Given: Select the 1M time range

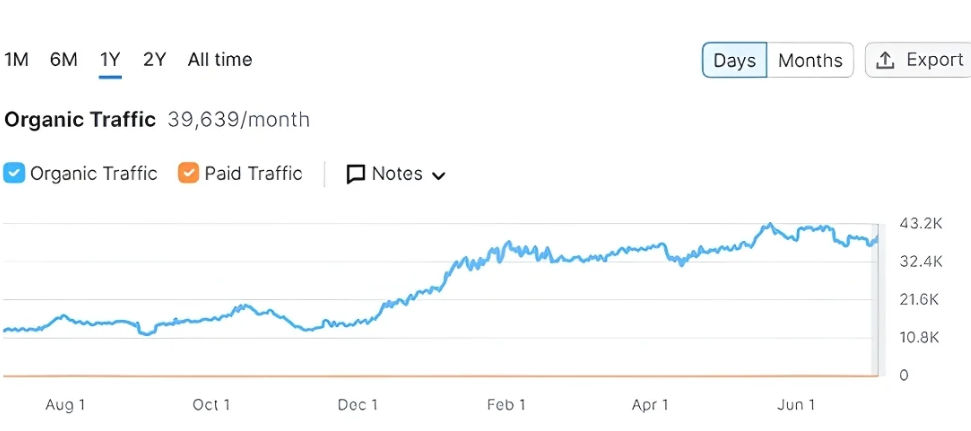Looking at the screenshot, I should [x=16, y=59].
